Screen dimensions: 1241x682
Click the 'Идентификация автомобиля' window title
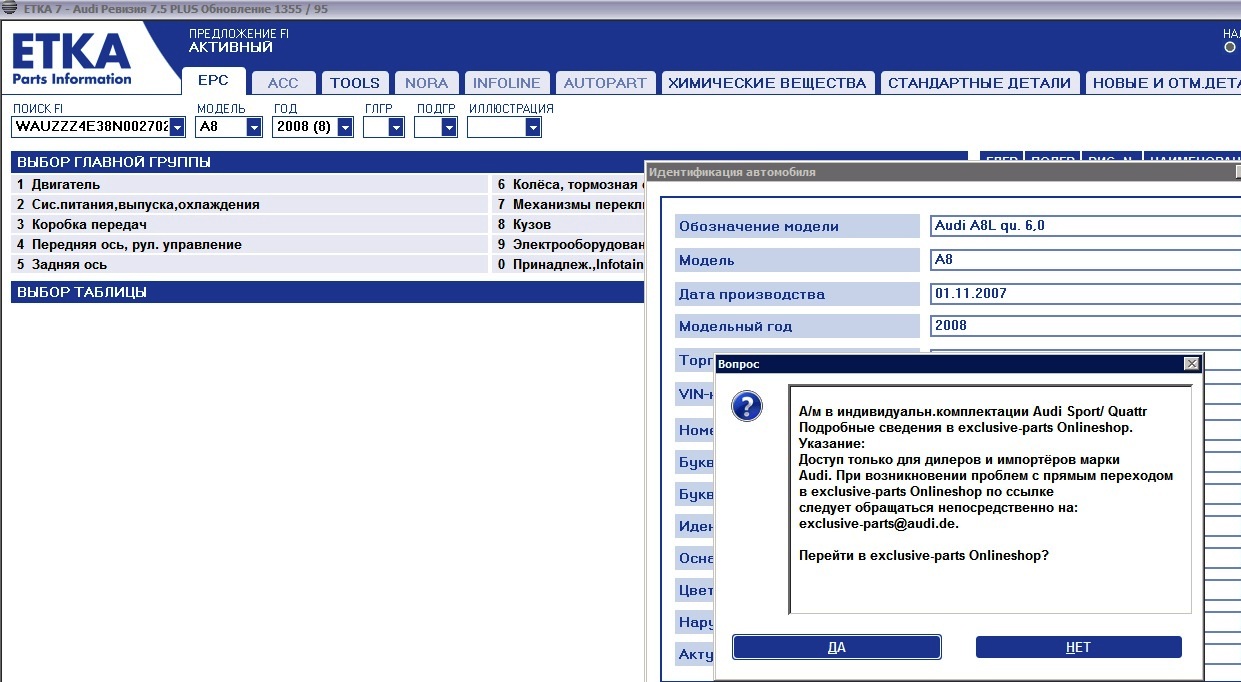[732, 172]
